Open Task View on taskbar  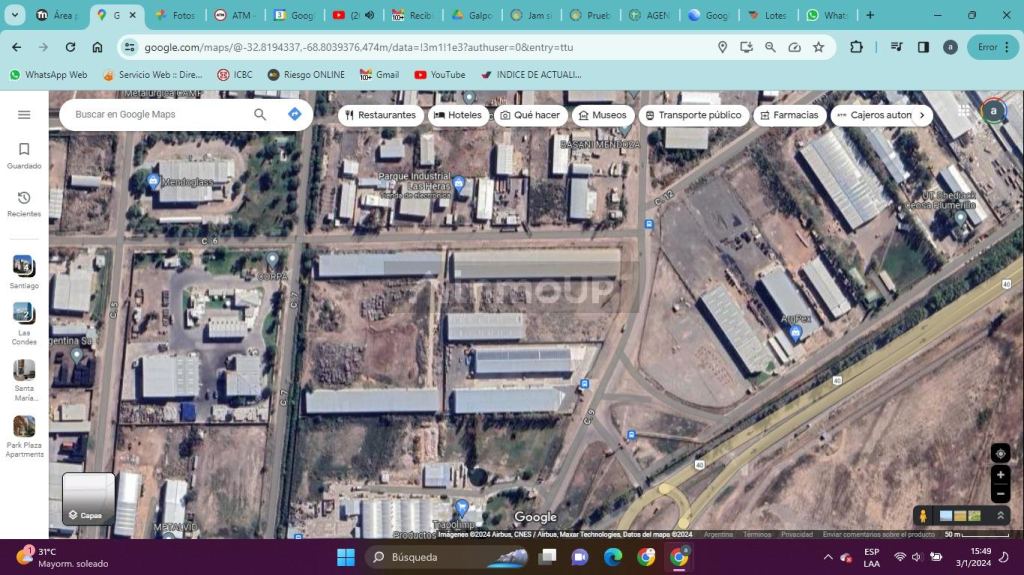(x=547, y=557)
